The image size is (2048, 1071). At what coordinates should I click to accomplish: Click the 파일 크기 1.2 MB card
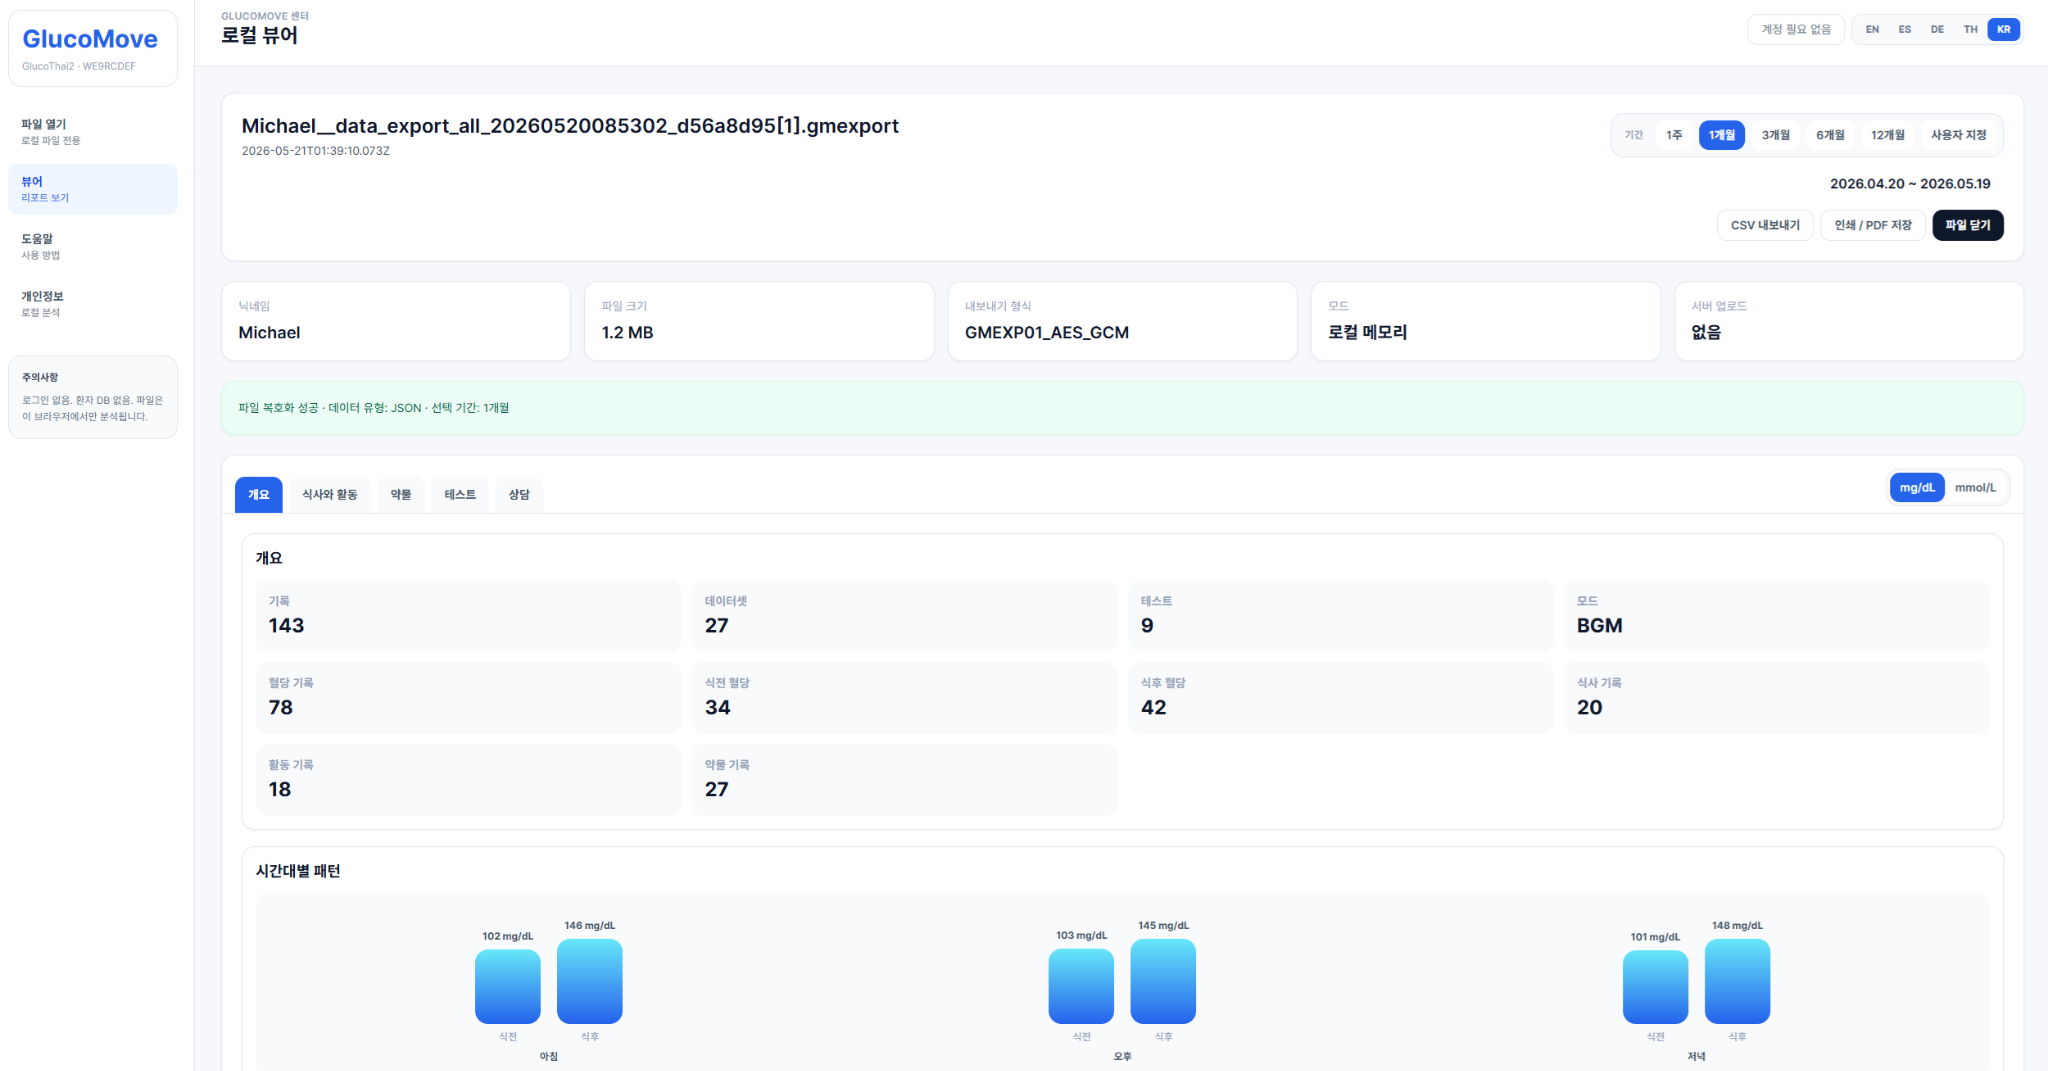coord(759,321)
